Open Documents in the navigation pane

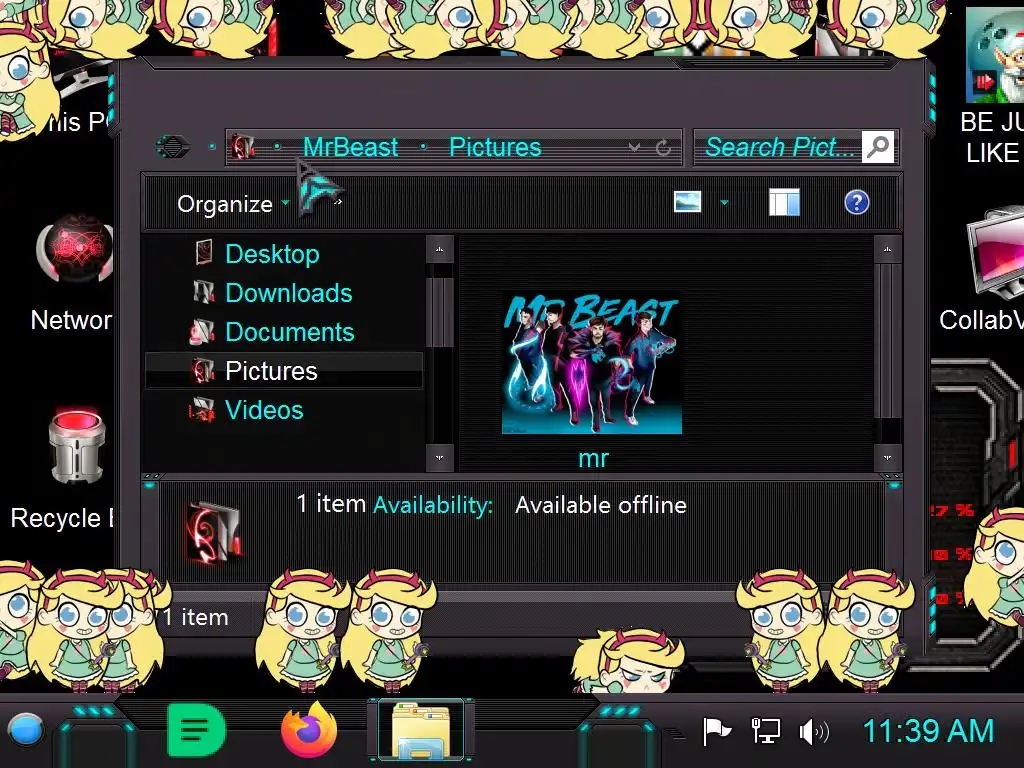[289, 332]
